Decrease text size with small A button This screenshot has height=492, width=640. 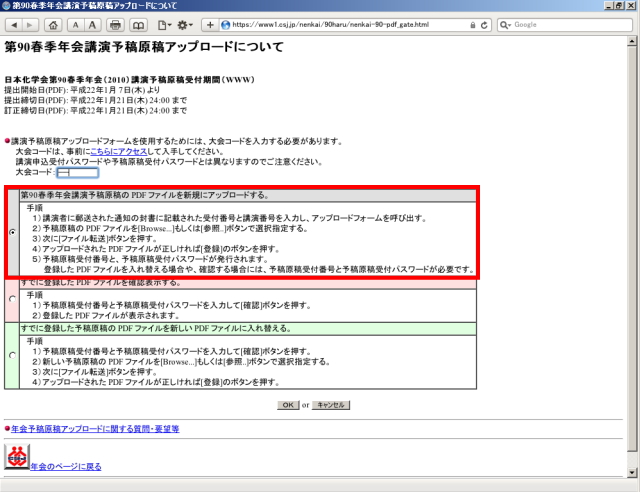point(76,25)
